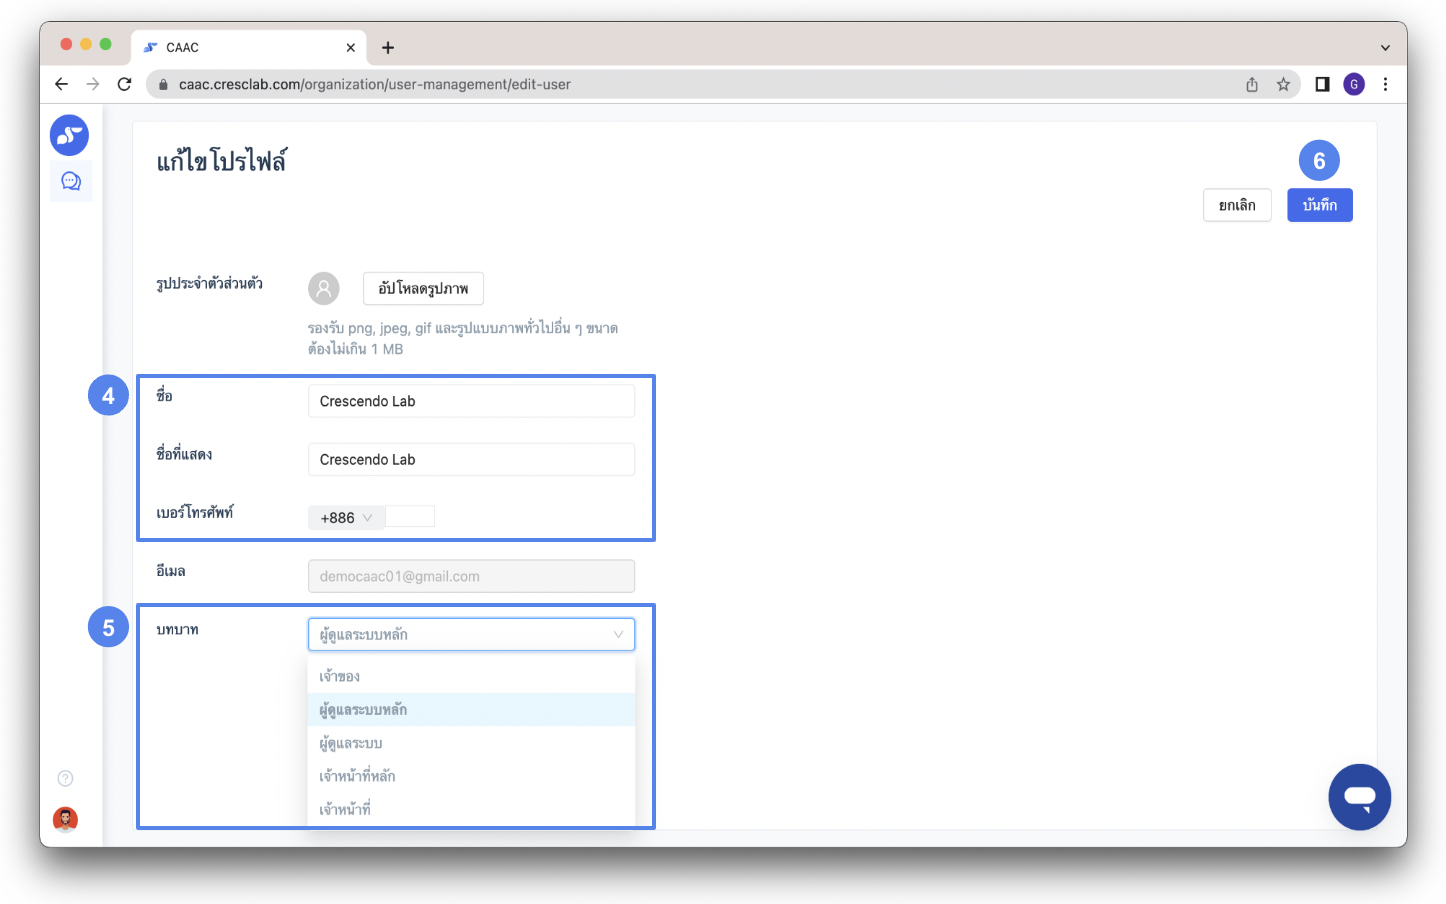Click the browser share icon
The height and width of the screenshot is (904, 1446).
click(x=1252, y=85)
